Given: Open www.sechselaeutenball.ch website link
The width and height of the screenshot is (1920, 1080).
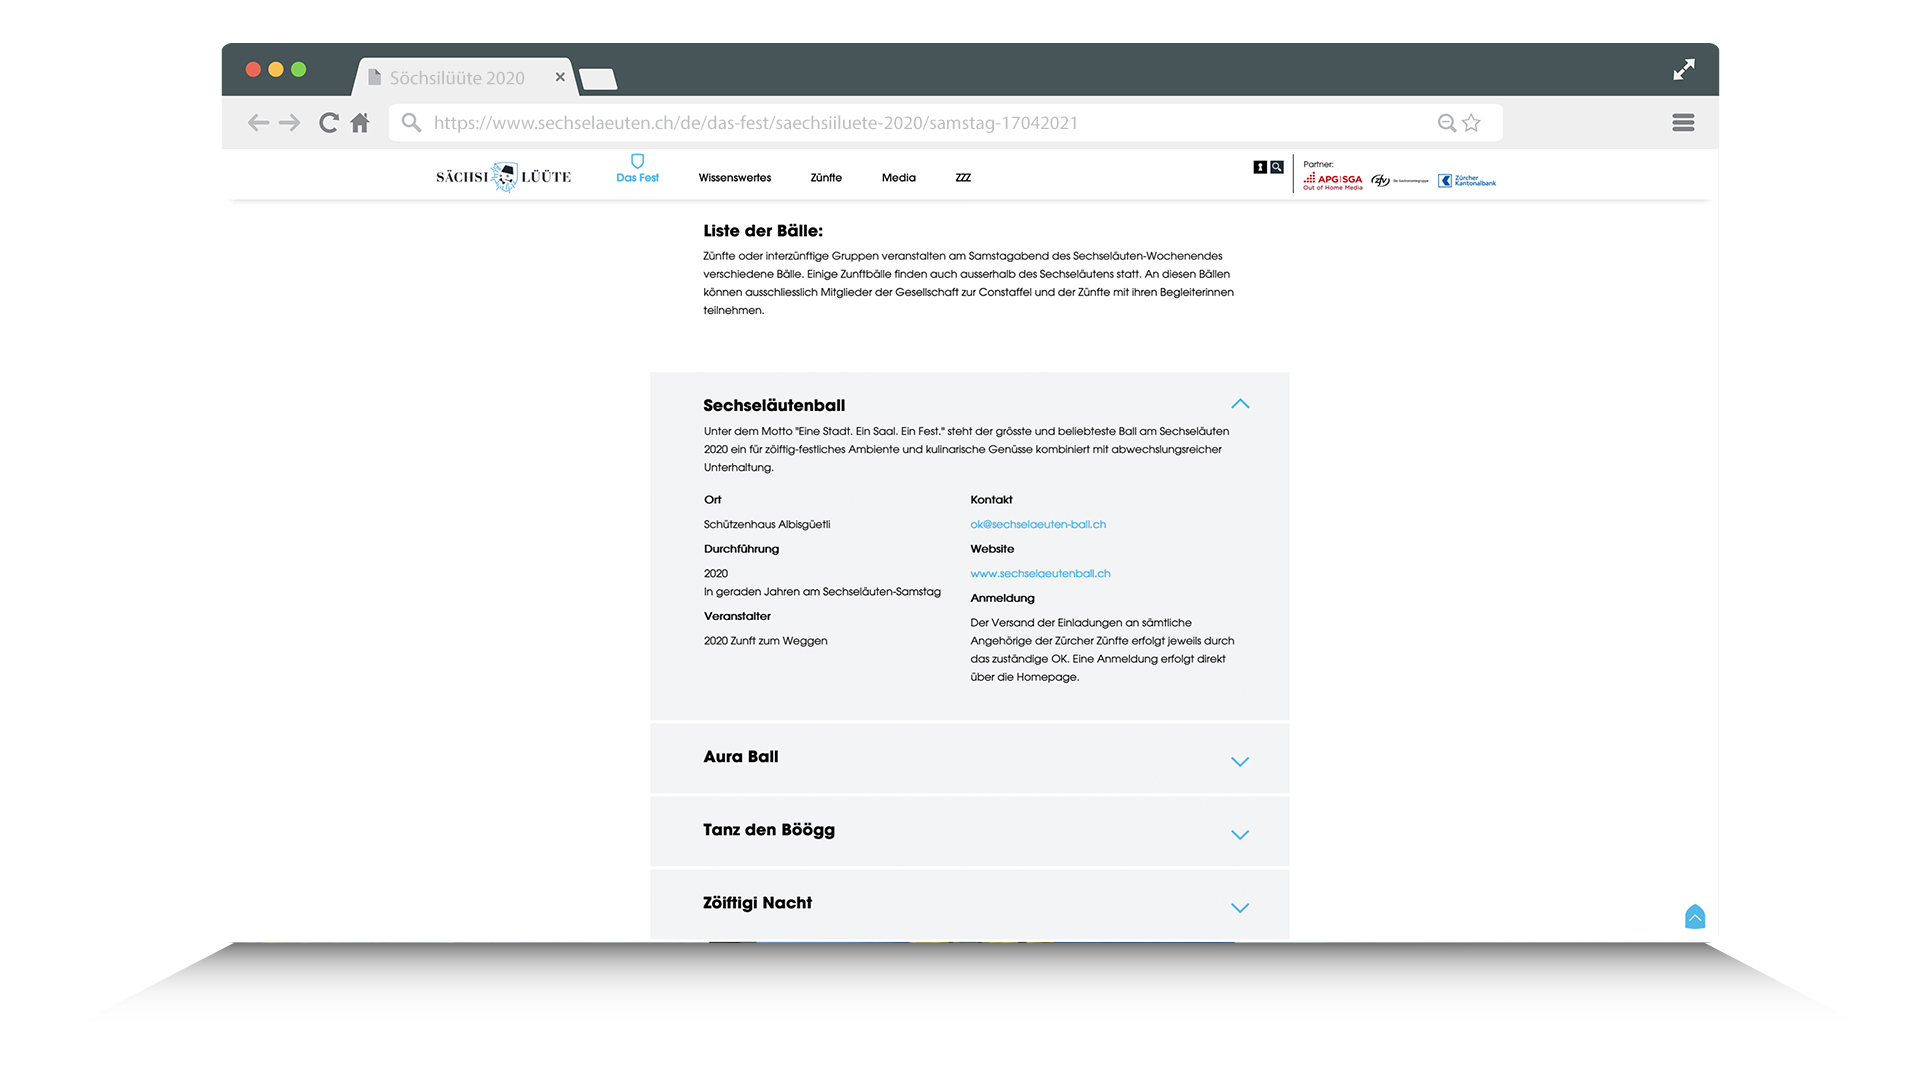Looking at the screenshot, I should 1040,573.
